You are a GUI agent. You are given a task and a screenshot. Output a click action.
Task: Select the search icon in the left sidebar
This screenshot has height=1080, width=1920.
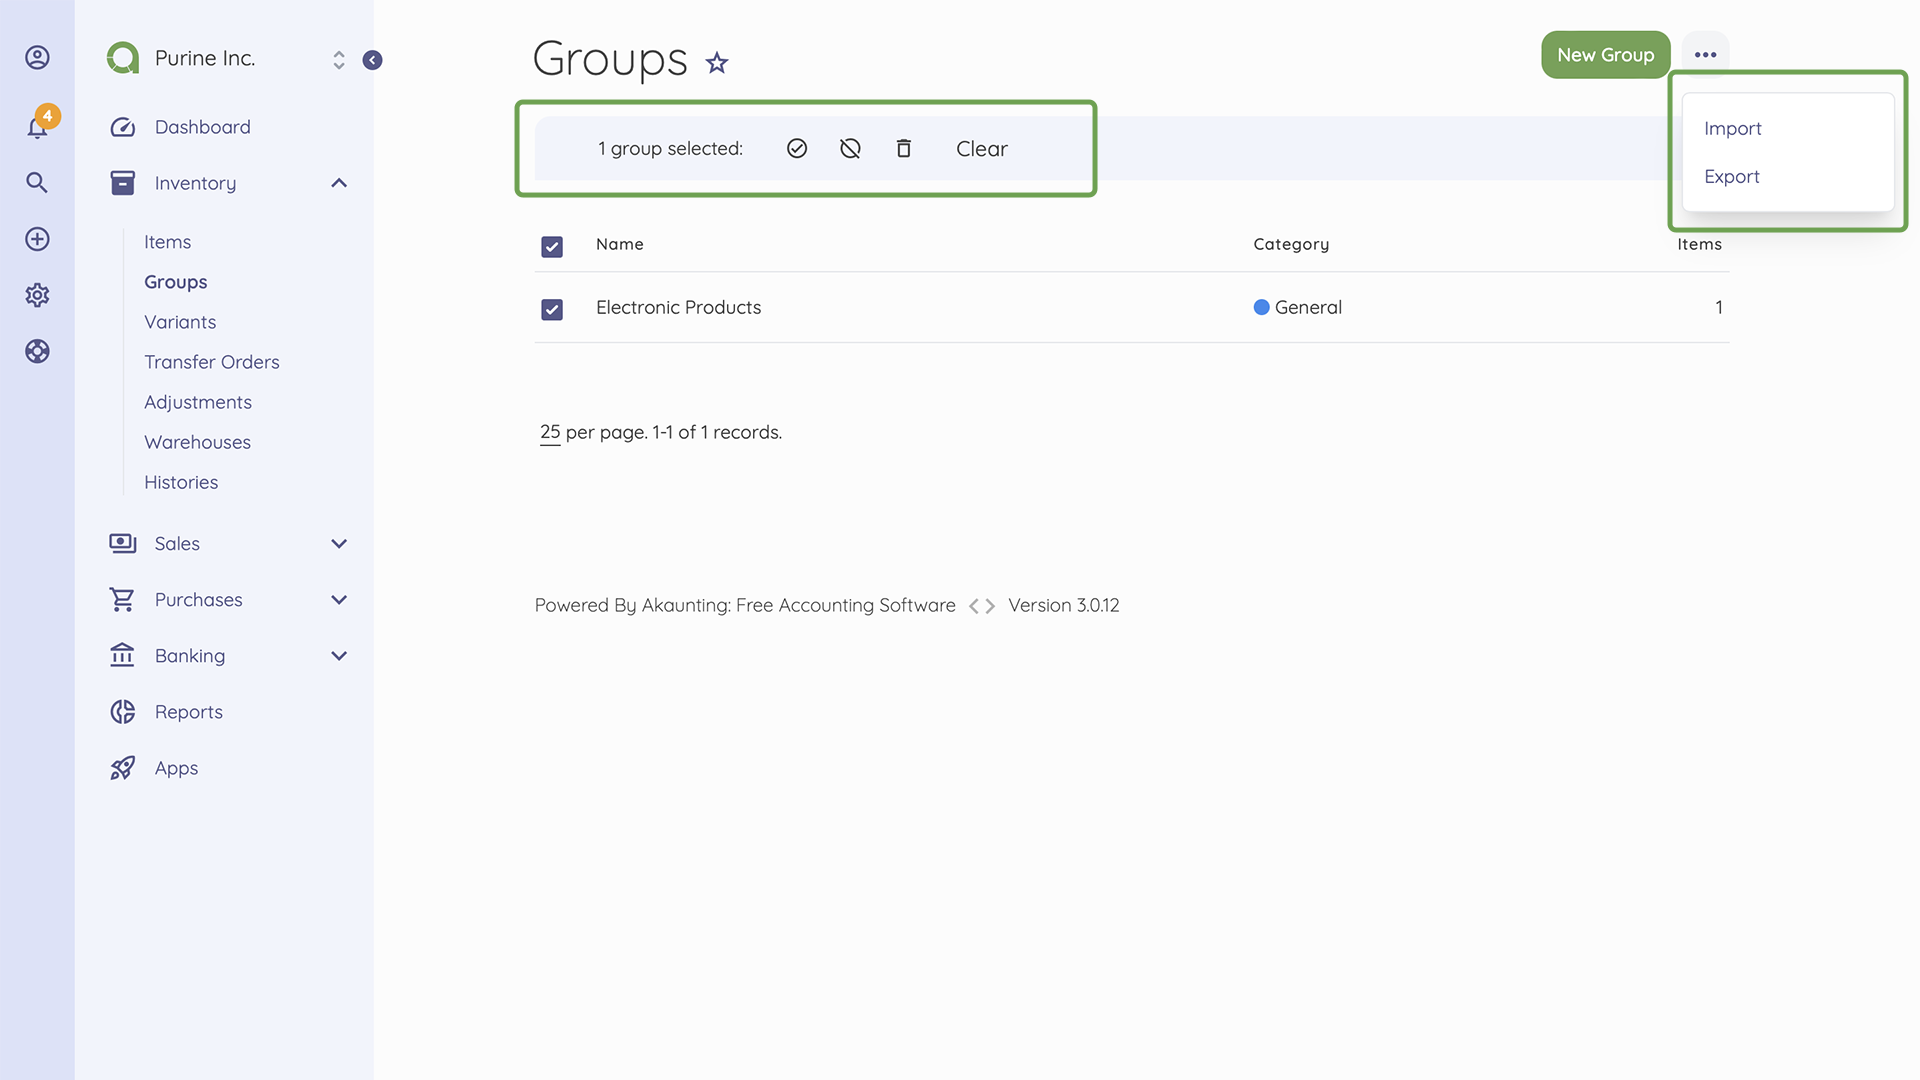click(x=37, y=183)
